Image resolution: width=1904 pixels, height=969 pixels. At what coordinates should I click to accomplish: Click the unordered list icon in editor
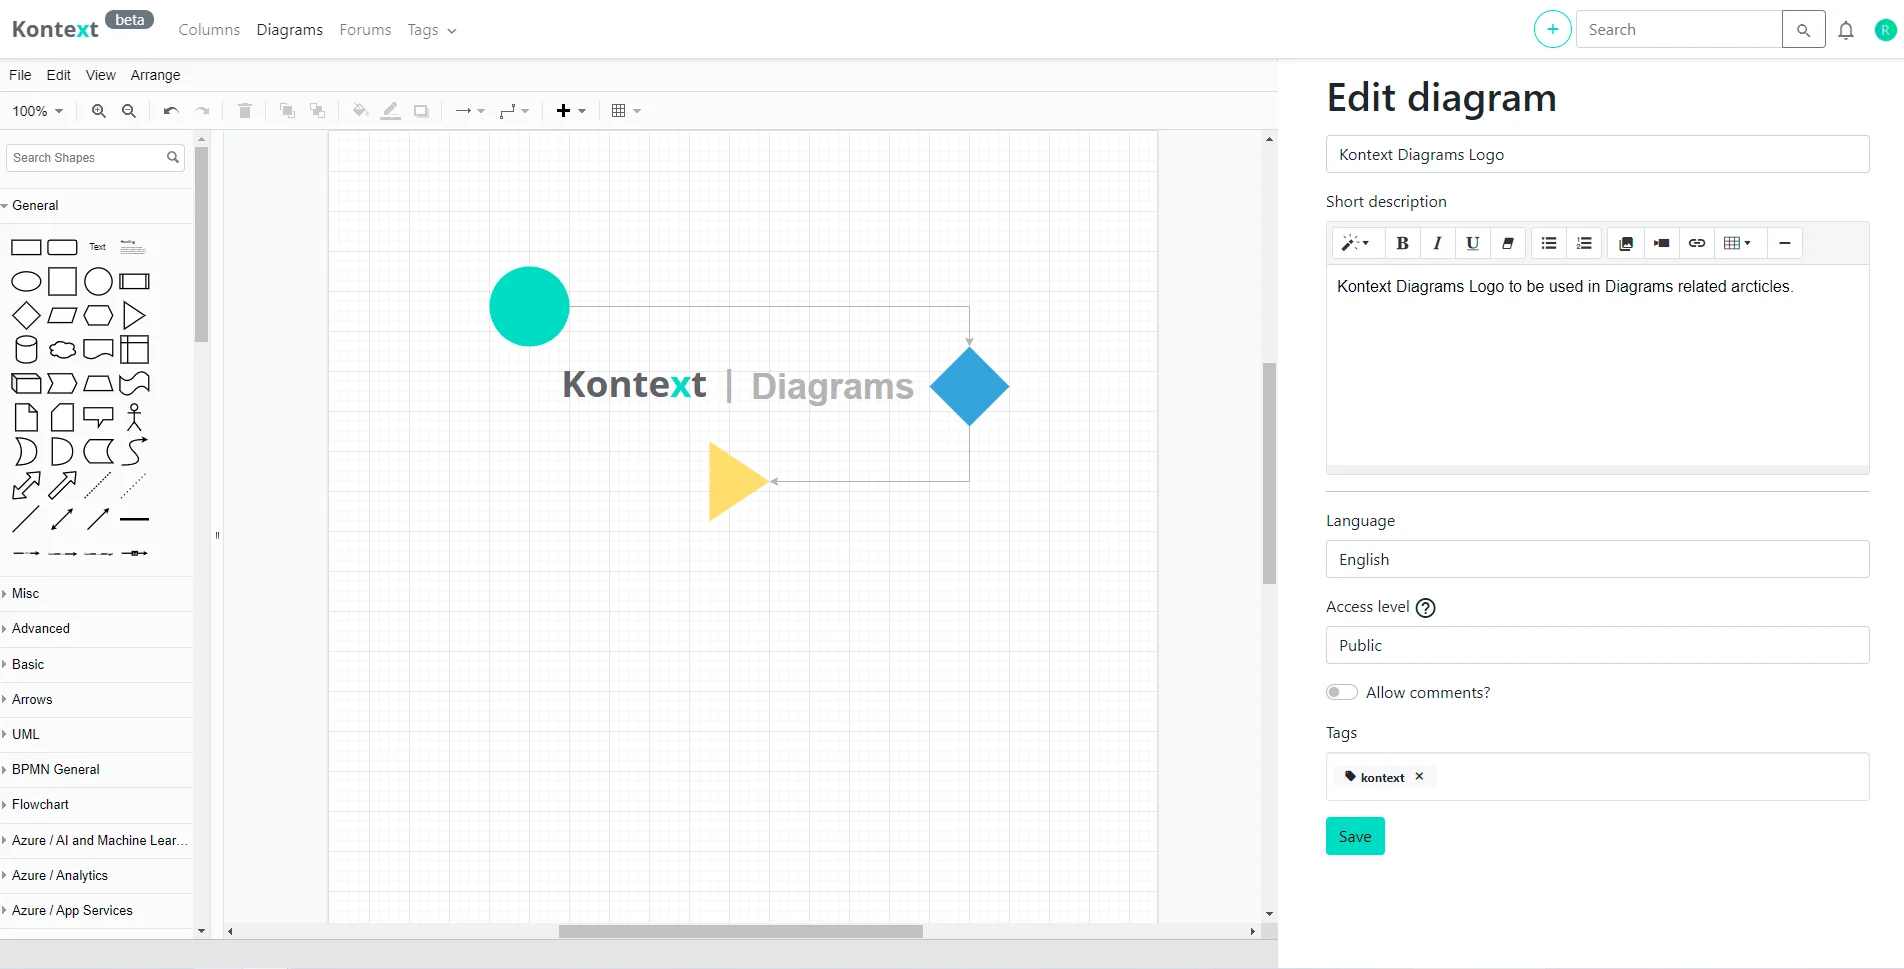click(x=1549, y=243)
